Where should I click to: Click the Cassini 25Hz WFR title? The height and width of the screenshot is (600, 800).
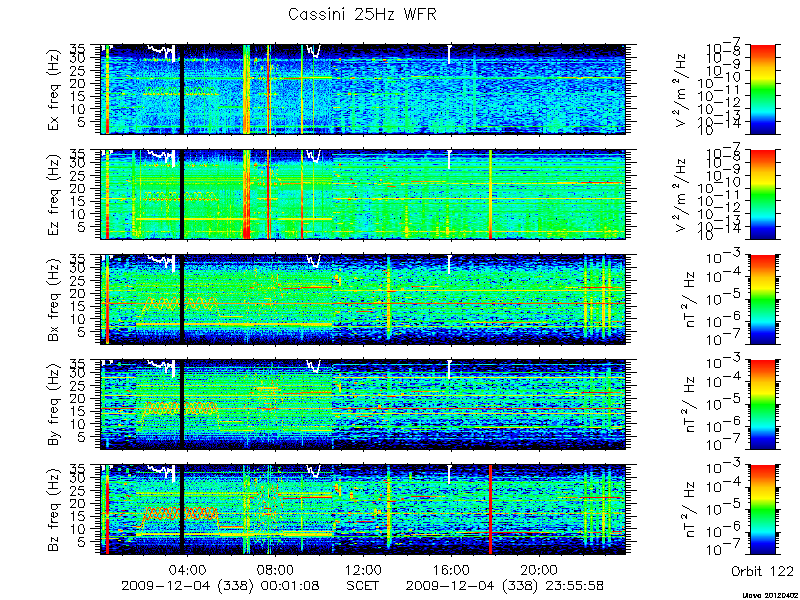pos(362,14)
